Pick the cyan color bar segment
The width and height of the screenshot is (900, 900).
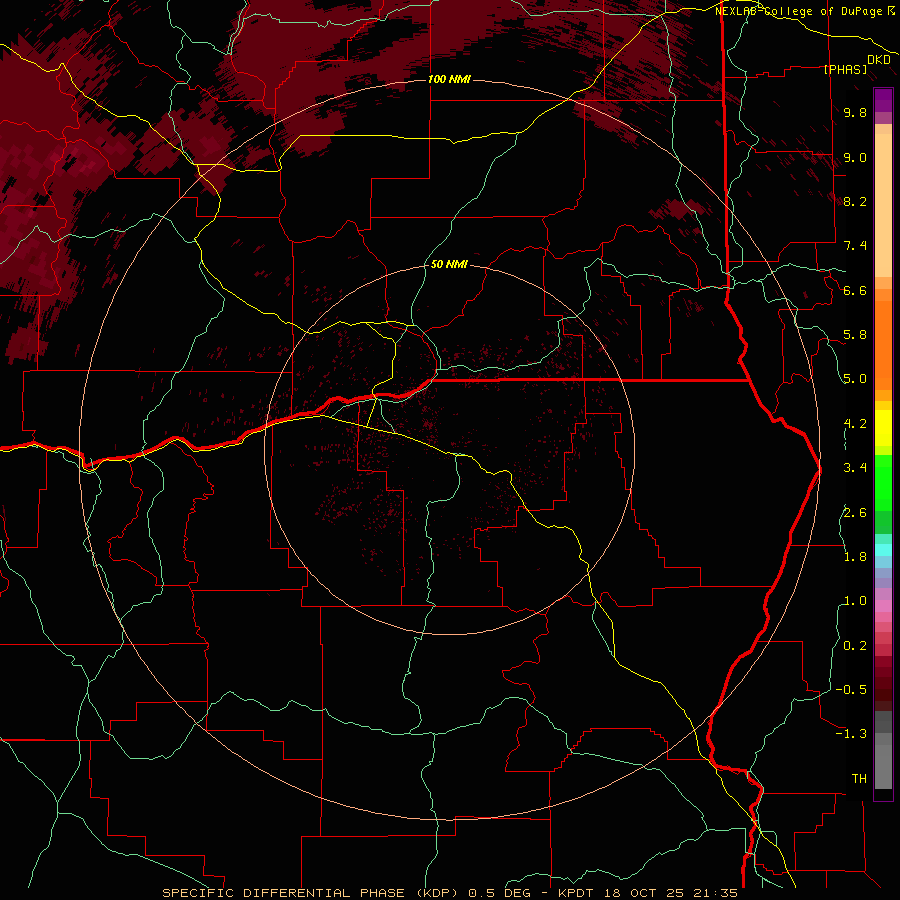coord(883,550)
